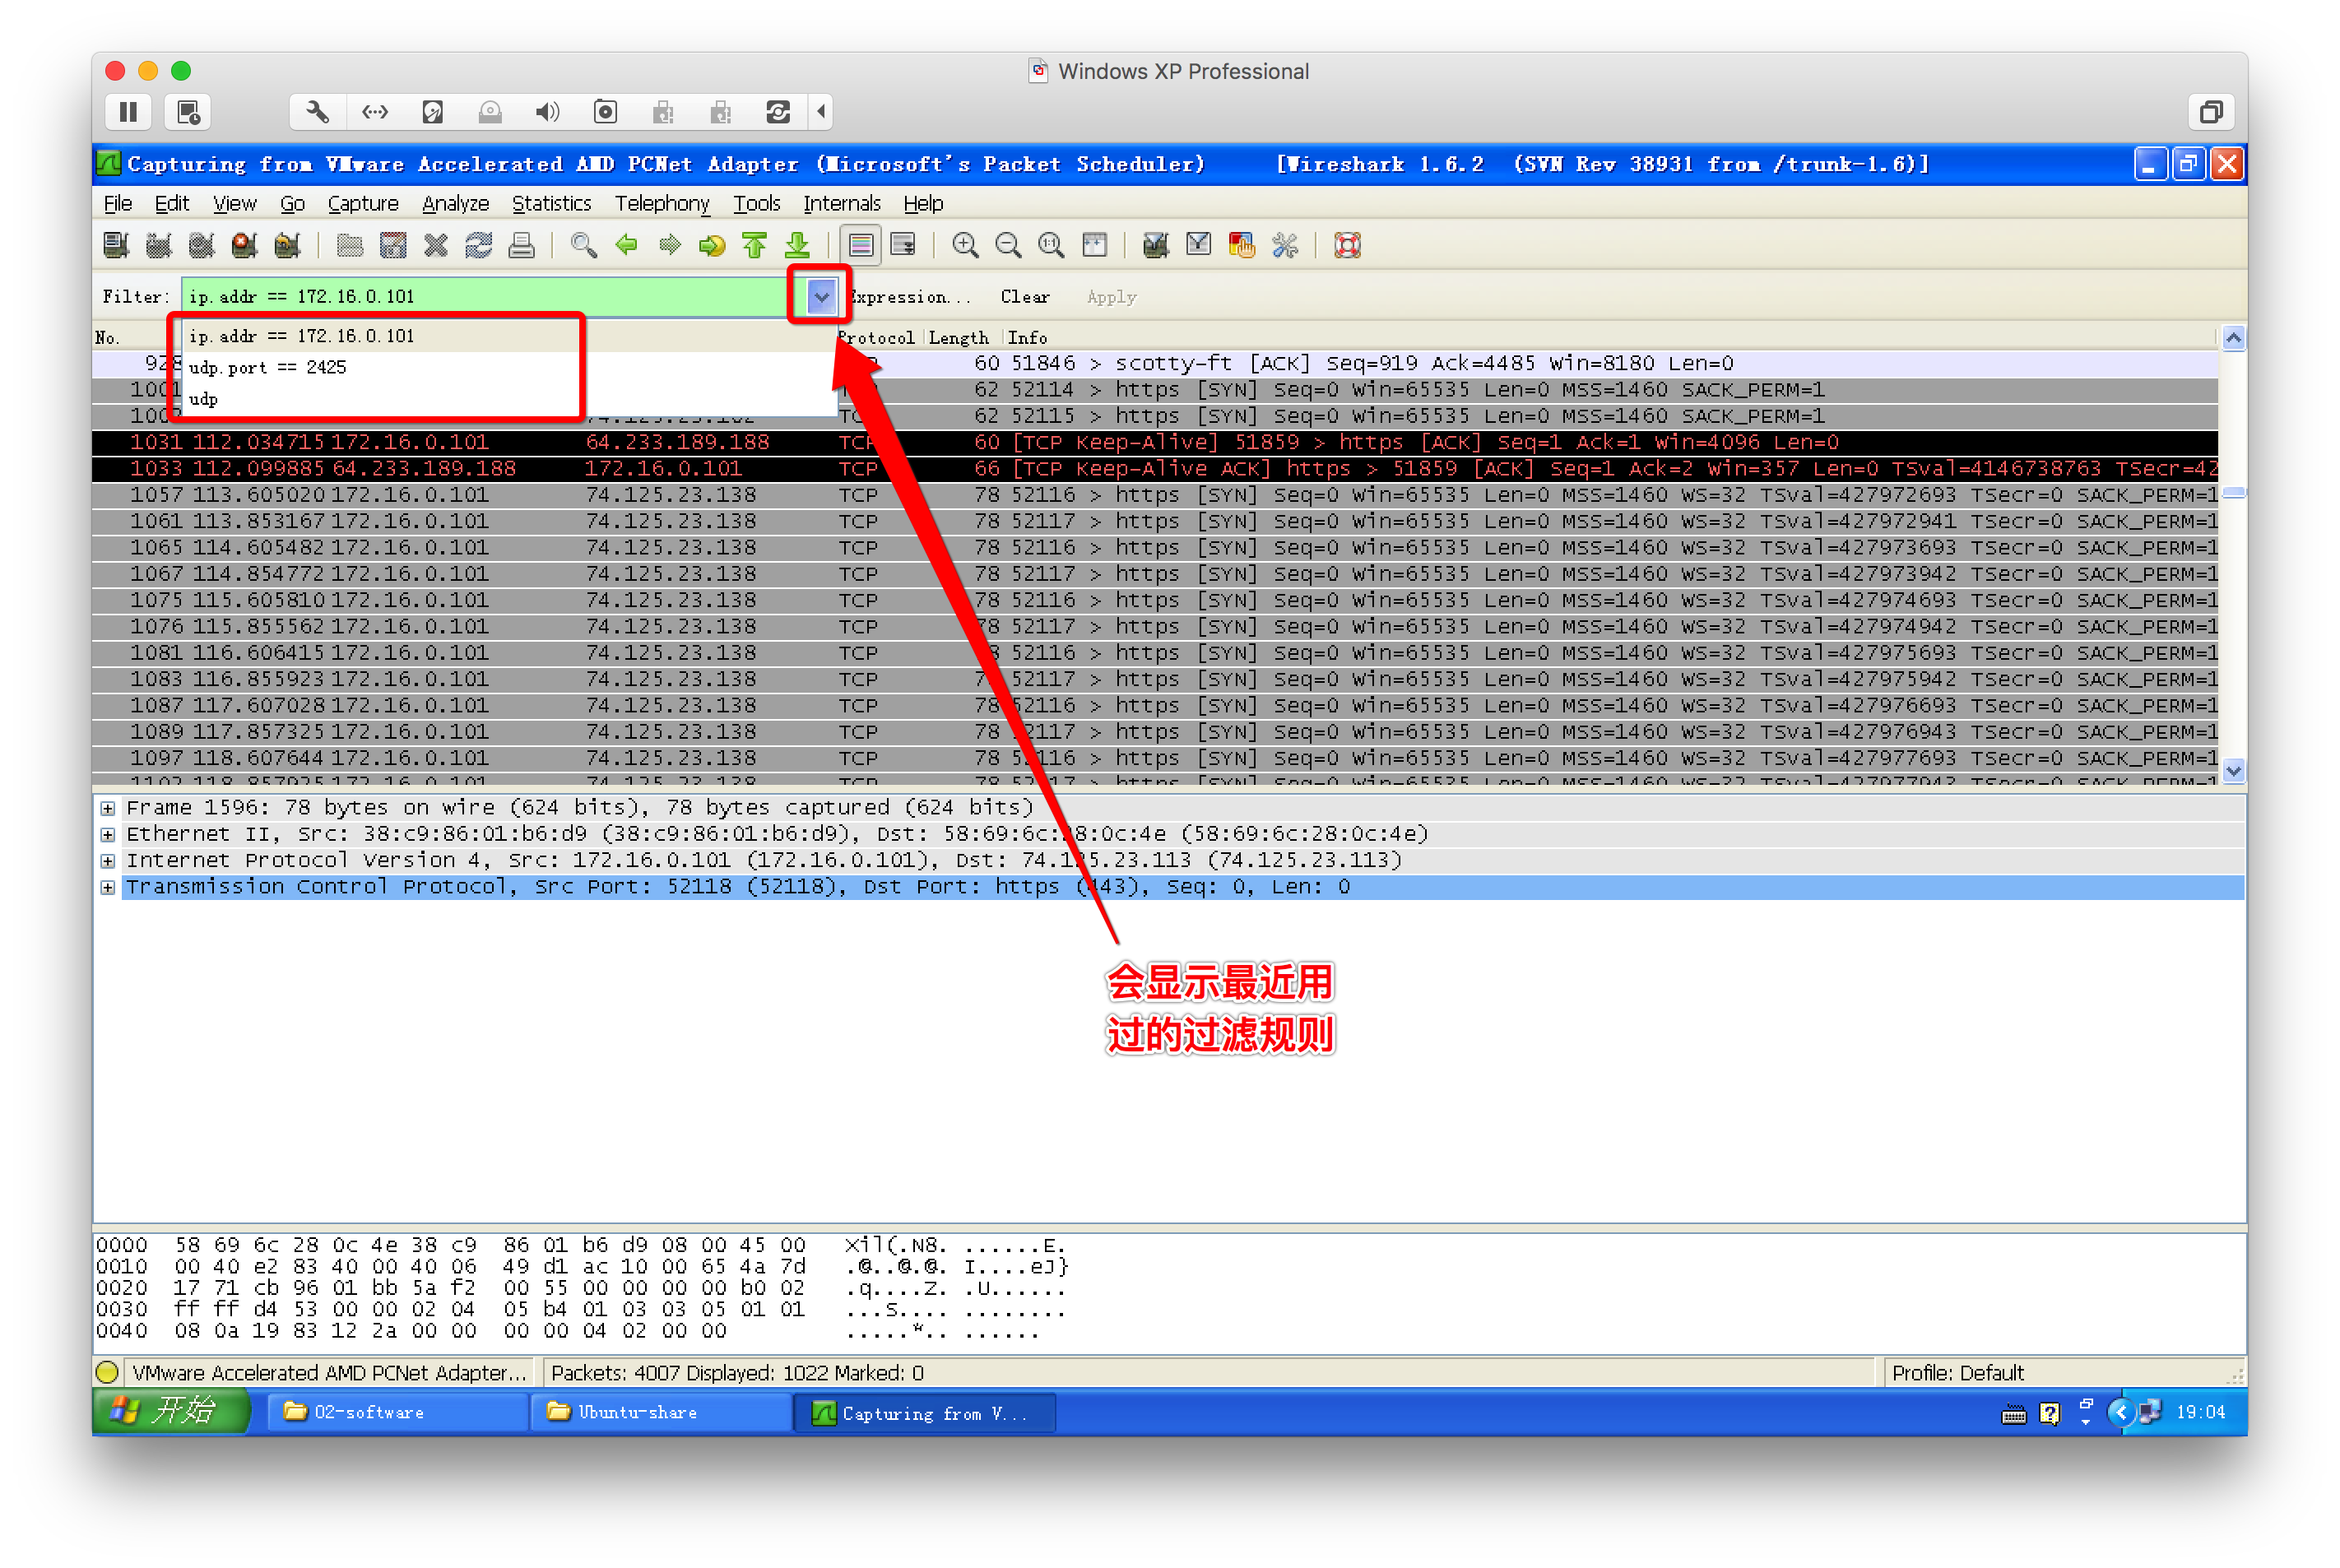Select udp.port == 2425 filter entry
The height and width of the screenshot is (1568, 2340).
[267, 367]
